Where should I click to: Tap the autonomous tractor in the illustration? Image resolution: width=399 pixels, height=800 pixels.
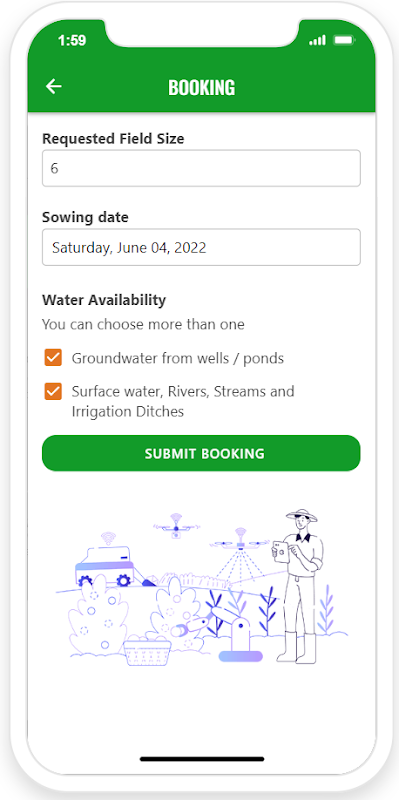(x=105, y=562)
